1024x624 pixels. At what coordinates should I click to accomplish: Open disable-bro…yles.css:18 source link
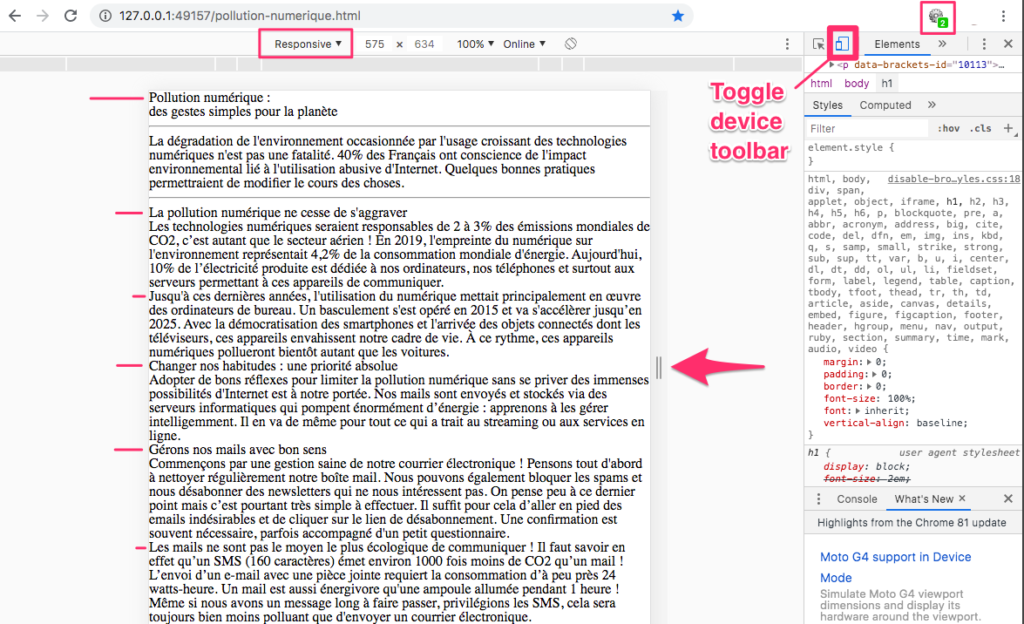click(953, 179)
